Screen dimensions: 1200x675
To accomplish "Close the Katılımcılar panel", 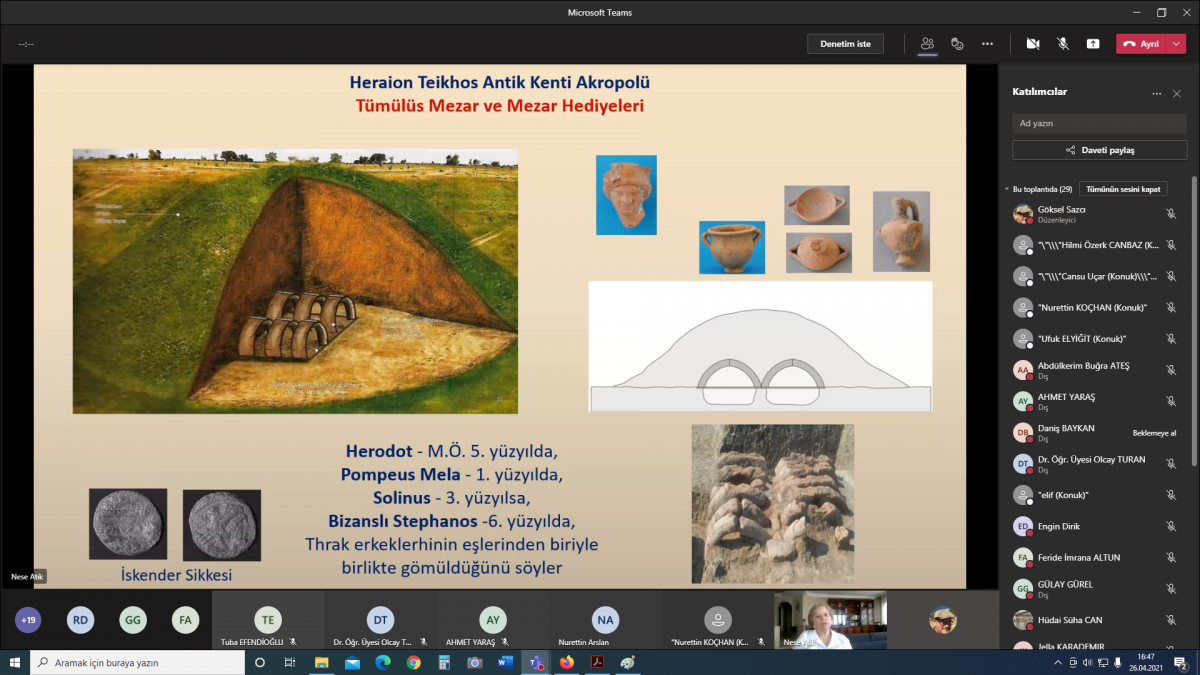I will (x=1177, y=93).
